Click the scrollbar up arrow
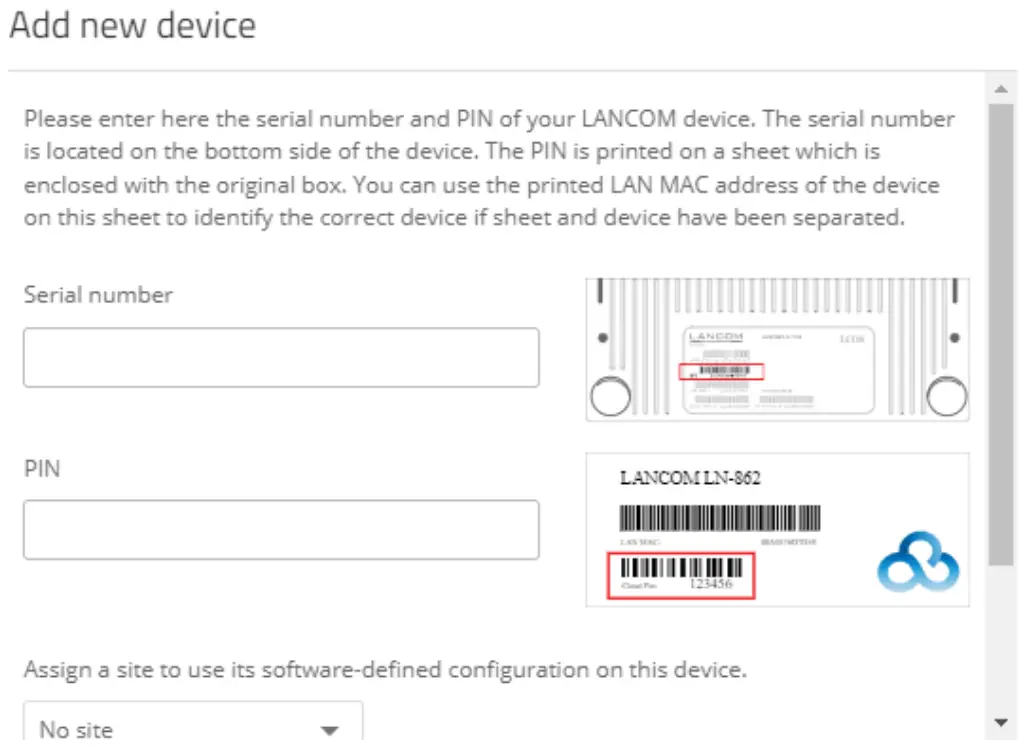Viewport: 1025px width, 749px height. coord(1001,90)
